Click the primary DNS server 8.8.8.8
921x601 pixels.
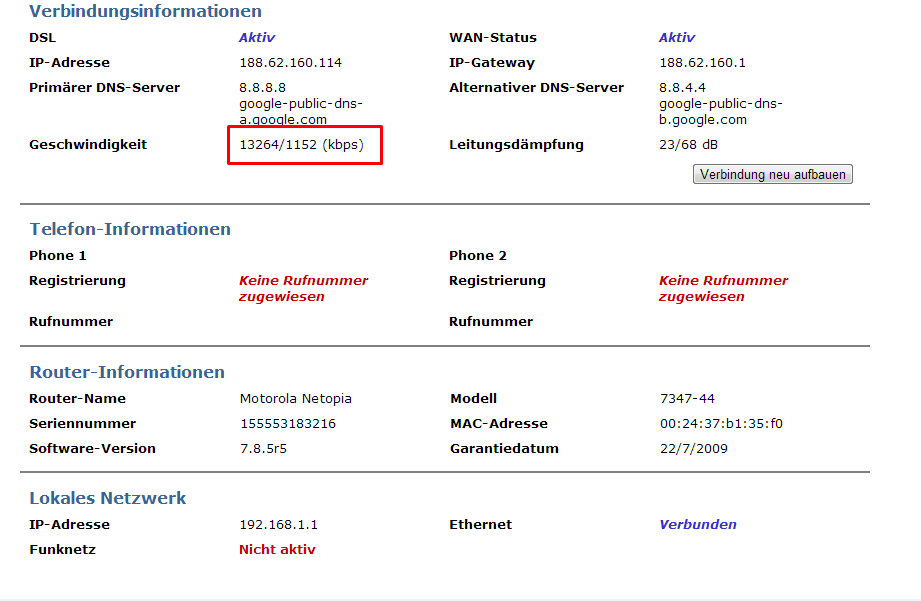[x=262, y=88]
